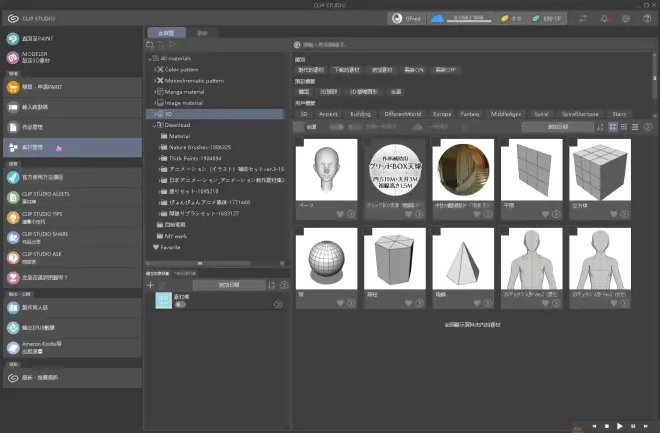Screen dimensions: 660x433
Task: Expand the Color pattern folder
Action: (x=155, y=69)
